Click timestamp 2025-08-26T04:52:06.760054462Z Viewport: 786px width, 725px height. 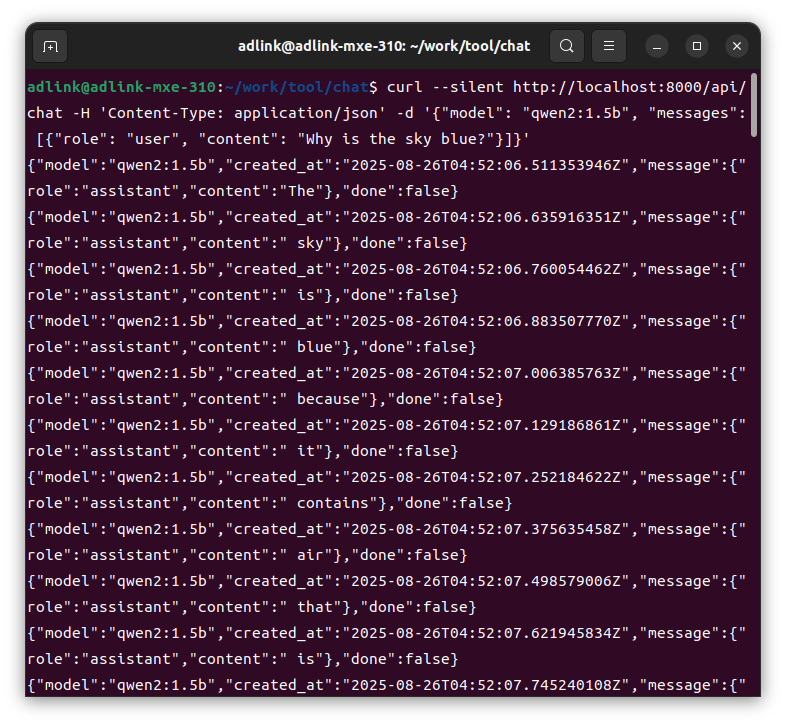[485, 270]
